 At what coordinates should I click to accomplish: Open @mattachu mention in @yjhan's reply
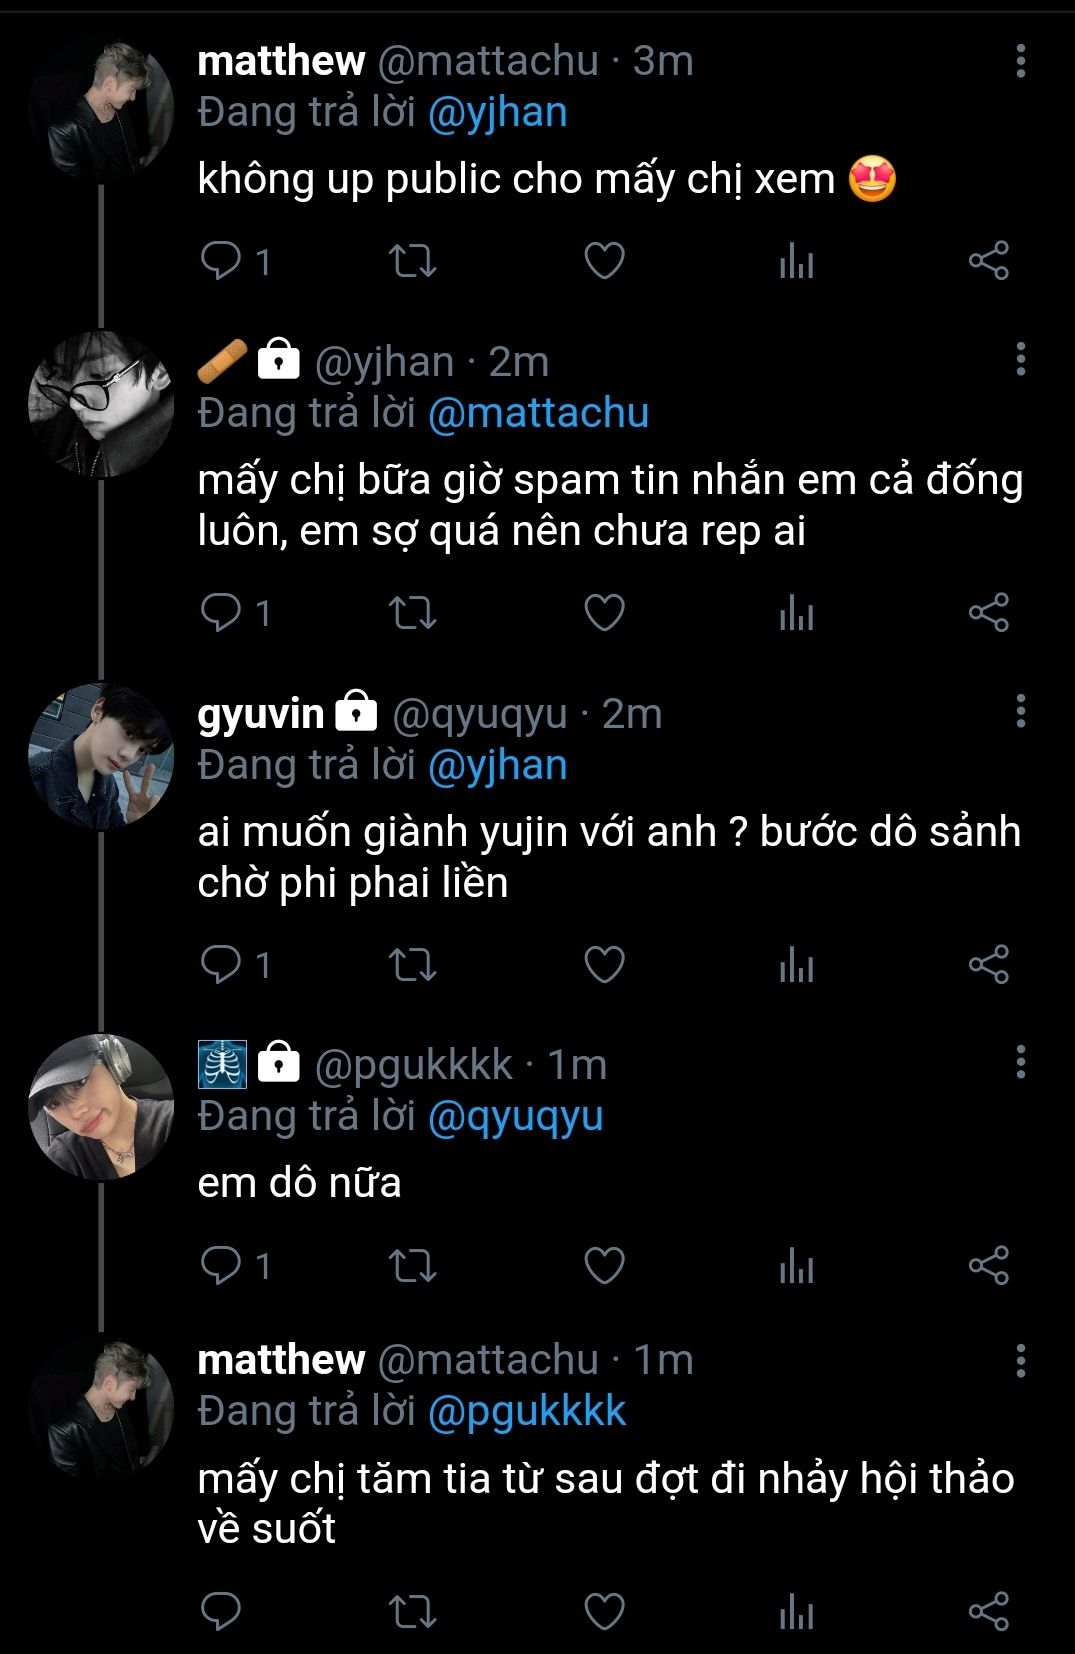pyautogui.click(x=538, y=413)
